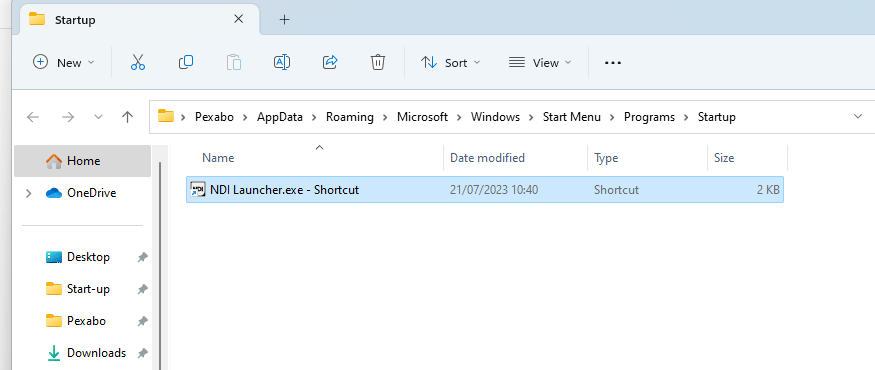Click the pin icon beside Start-up
This screenshot has height=370, width=875.
[x=142, y=289]
